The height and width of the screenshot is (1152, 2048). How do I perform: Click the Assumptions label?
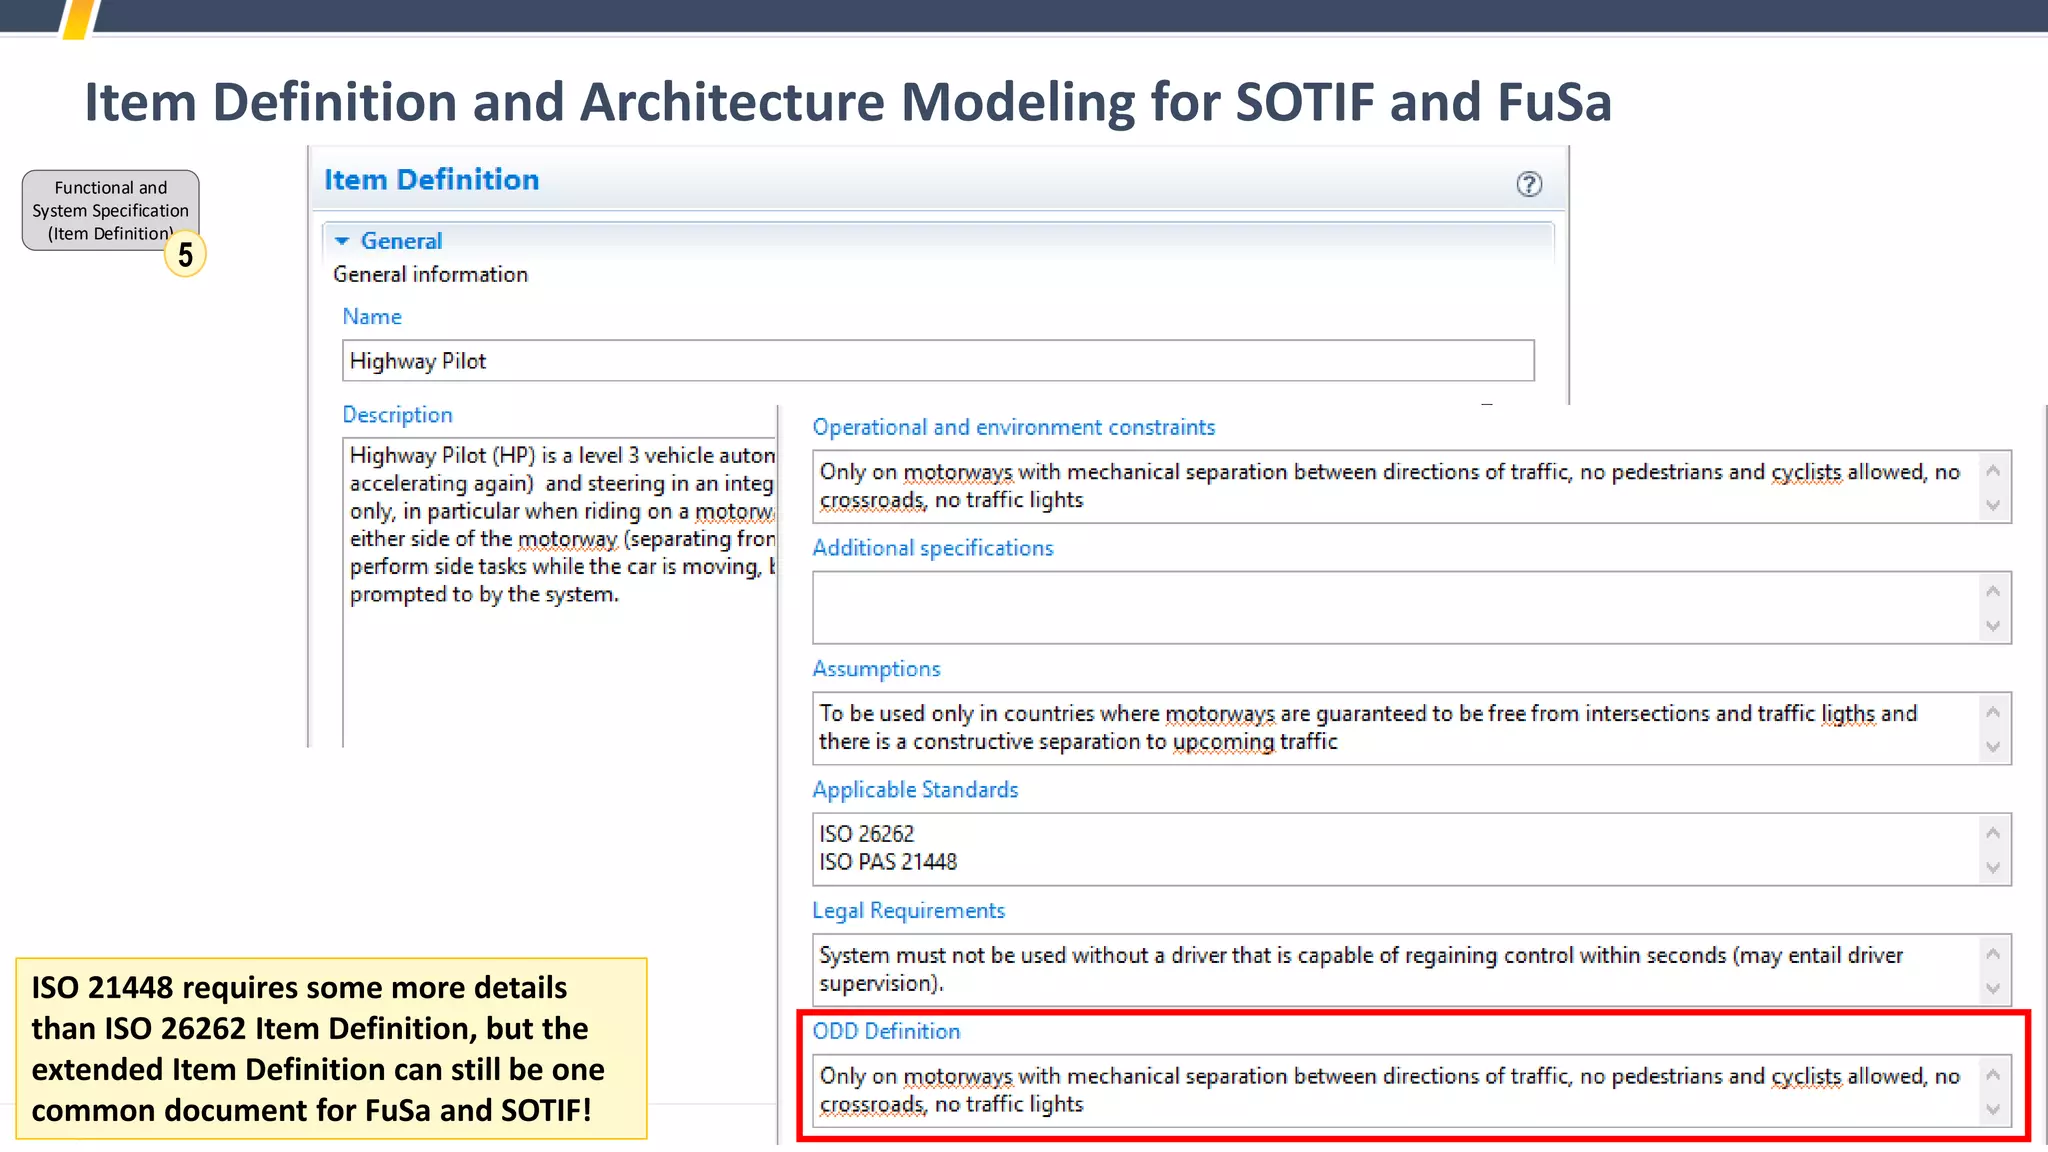tap(876, 669)
